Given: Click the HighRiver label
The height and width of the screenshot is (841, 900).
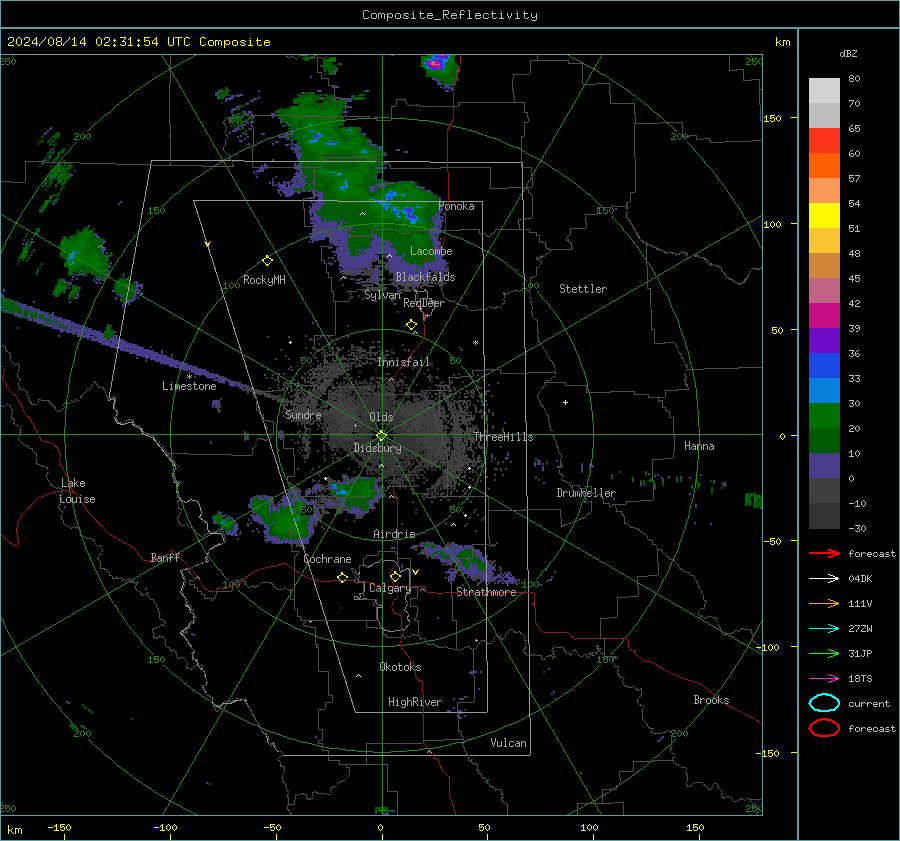Looking at the screenshot, I should pyautogui.click(x=415, y=702).
